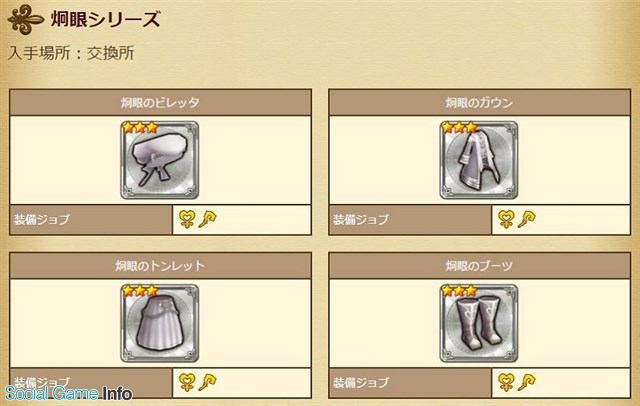The width and height of the screenshot is (640, 406).
Task: Open the Social Game Info watermark link
Action: coord(69,393)
